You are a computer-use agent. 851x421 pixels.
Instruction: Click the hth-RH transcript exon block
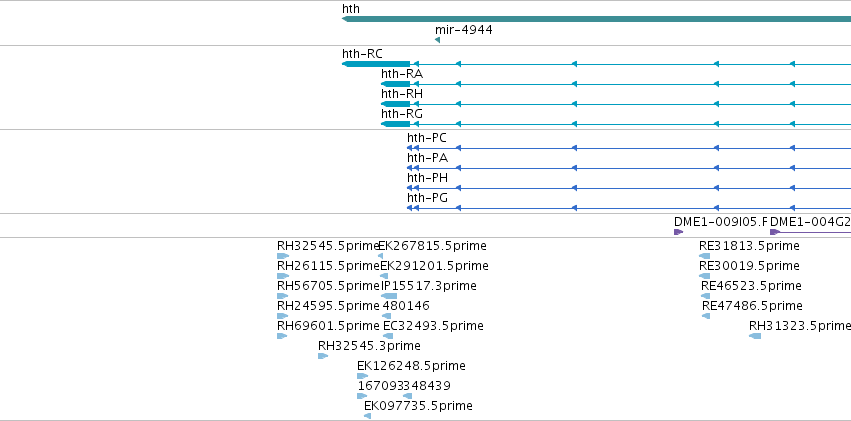[396, 104]
